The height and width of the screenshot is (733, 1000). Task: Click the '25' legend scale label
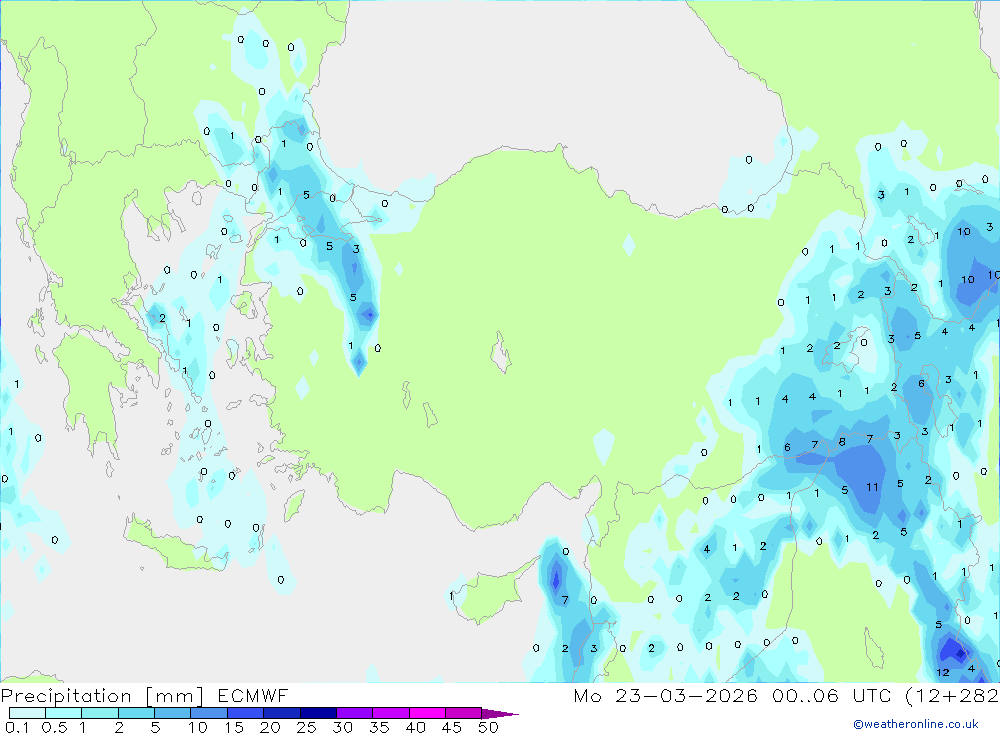(x=307, y=727)
